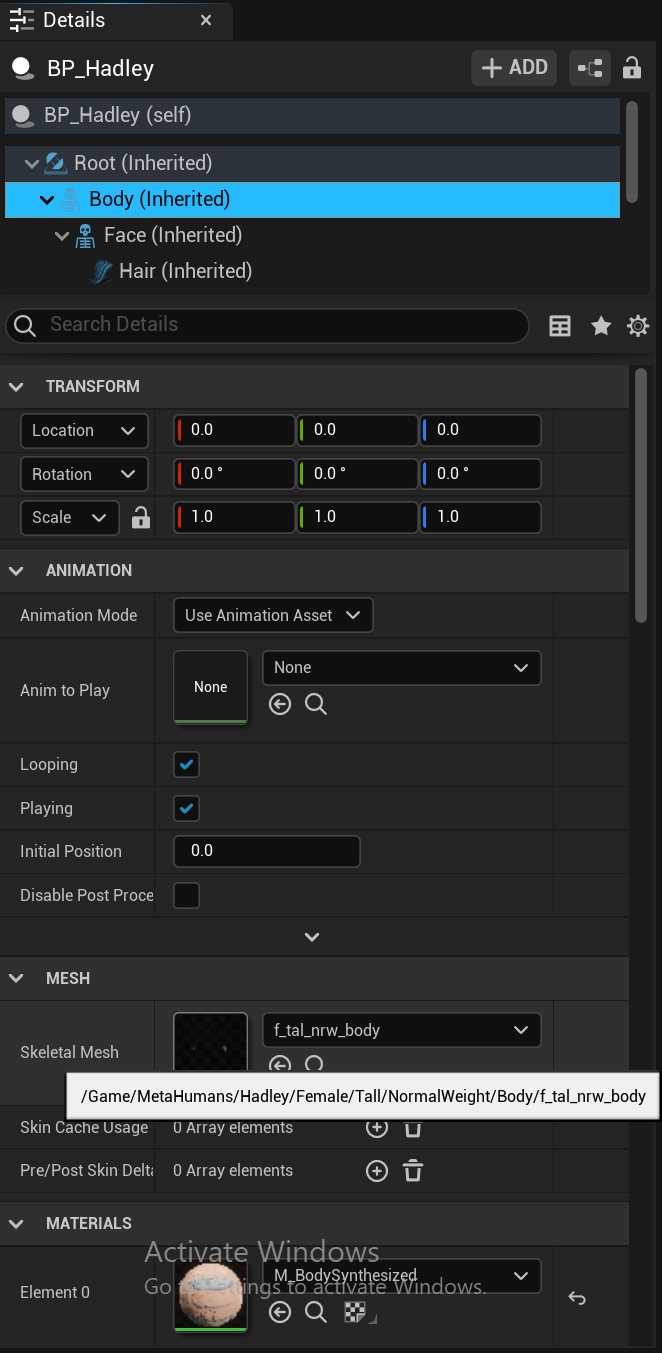This screenshot has width=662, height=1353.
Task: Add element to Skin Cache Usage array
Action: (377, 1128)
